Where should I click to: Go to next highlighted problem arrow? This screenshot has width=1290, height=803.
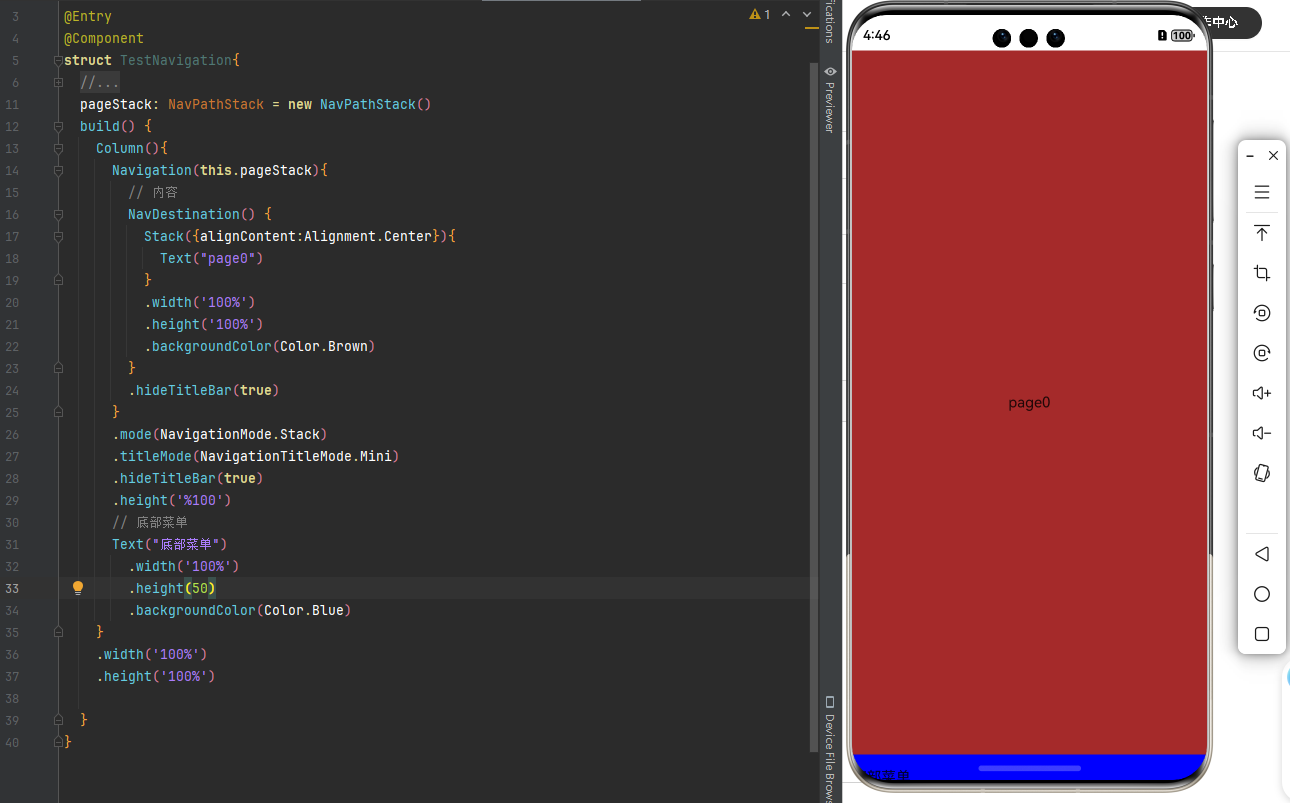807,15
